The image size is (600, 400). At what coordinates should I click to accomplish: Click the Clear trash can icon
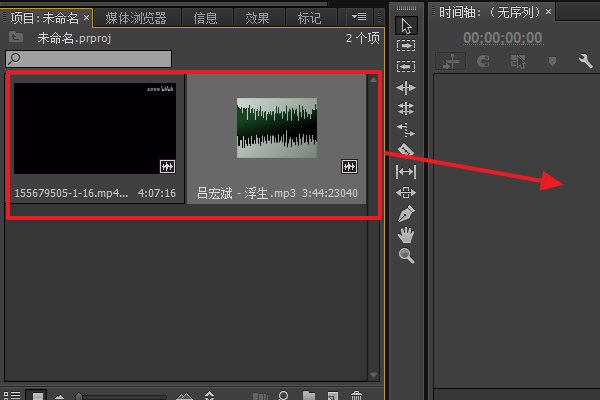pyautogui.click(x=356, y=395)
